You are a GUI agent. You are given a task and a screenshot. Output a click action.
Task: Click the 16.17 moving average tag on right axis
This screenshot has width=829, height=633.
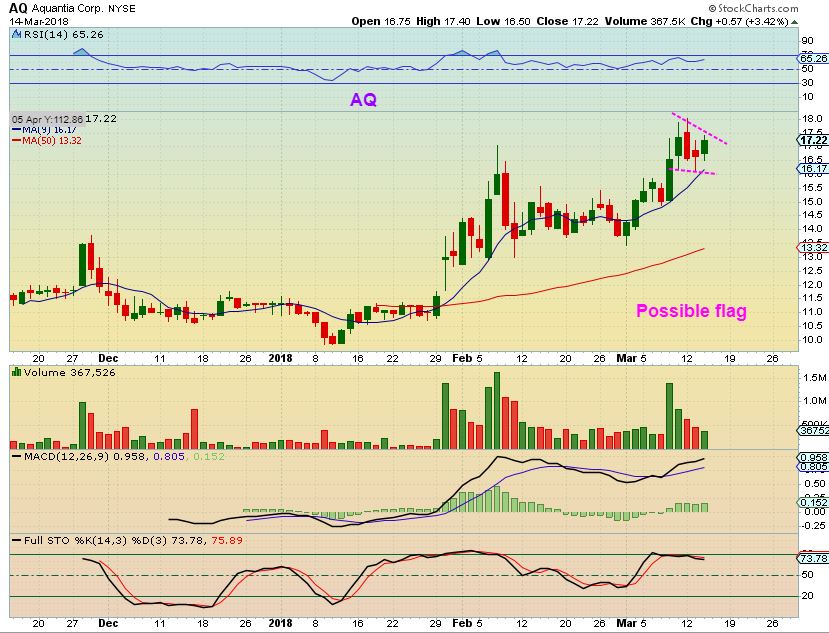[813, 169]
